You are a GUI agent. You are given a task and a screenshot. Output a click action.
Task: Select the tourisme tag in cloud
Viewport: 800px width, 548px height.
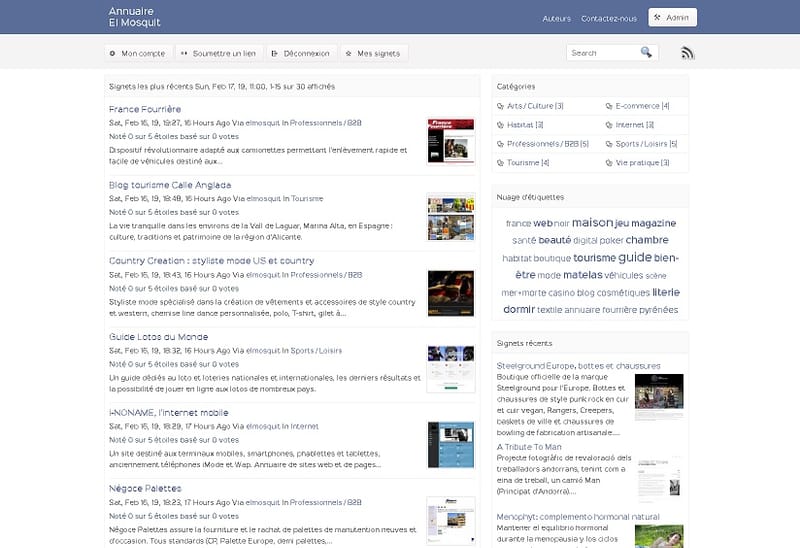coord(594,258)
